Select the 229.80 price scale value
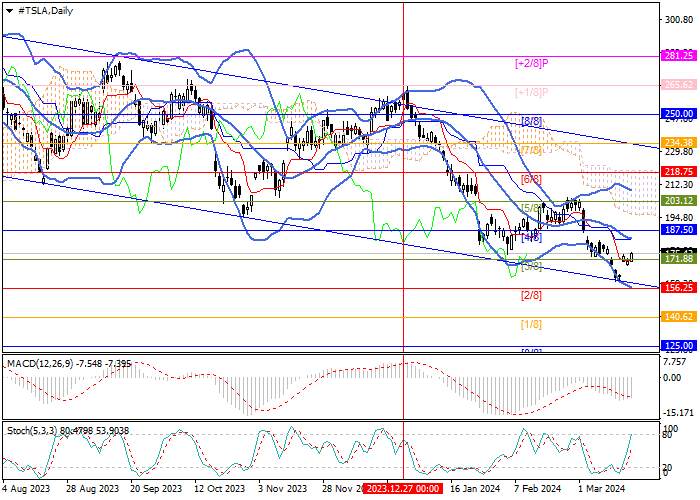 678,151
